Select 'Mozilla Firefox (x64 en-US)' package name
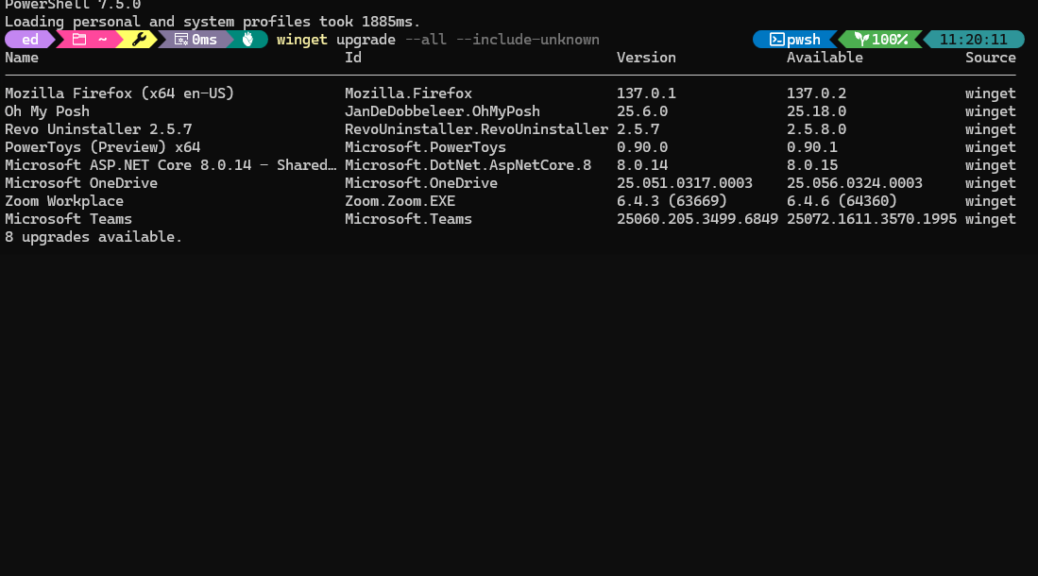 point(119,93)
